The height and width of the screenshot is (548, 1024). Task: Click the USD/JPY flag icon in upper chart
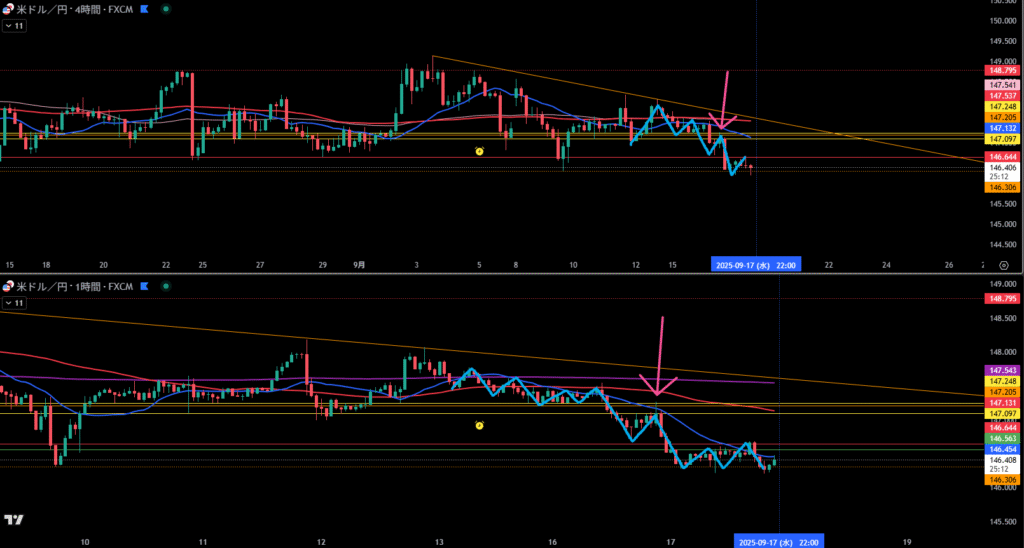tap(9, 9)
